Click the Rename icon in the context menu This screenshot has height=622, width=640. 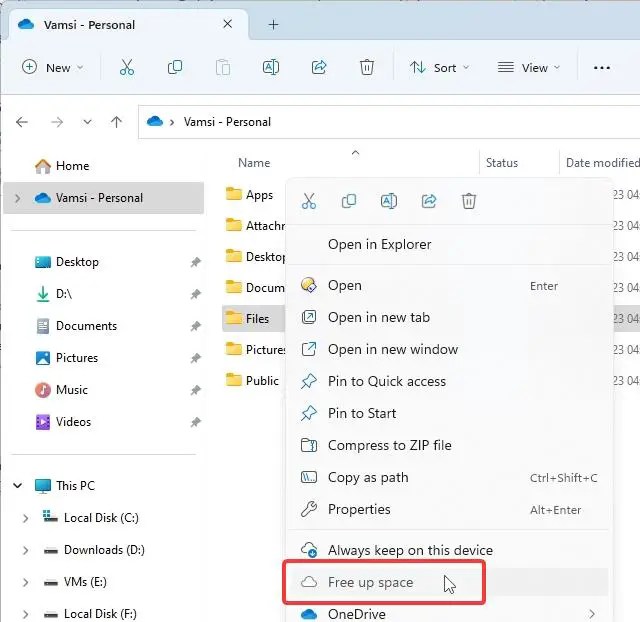coord(389,201)
